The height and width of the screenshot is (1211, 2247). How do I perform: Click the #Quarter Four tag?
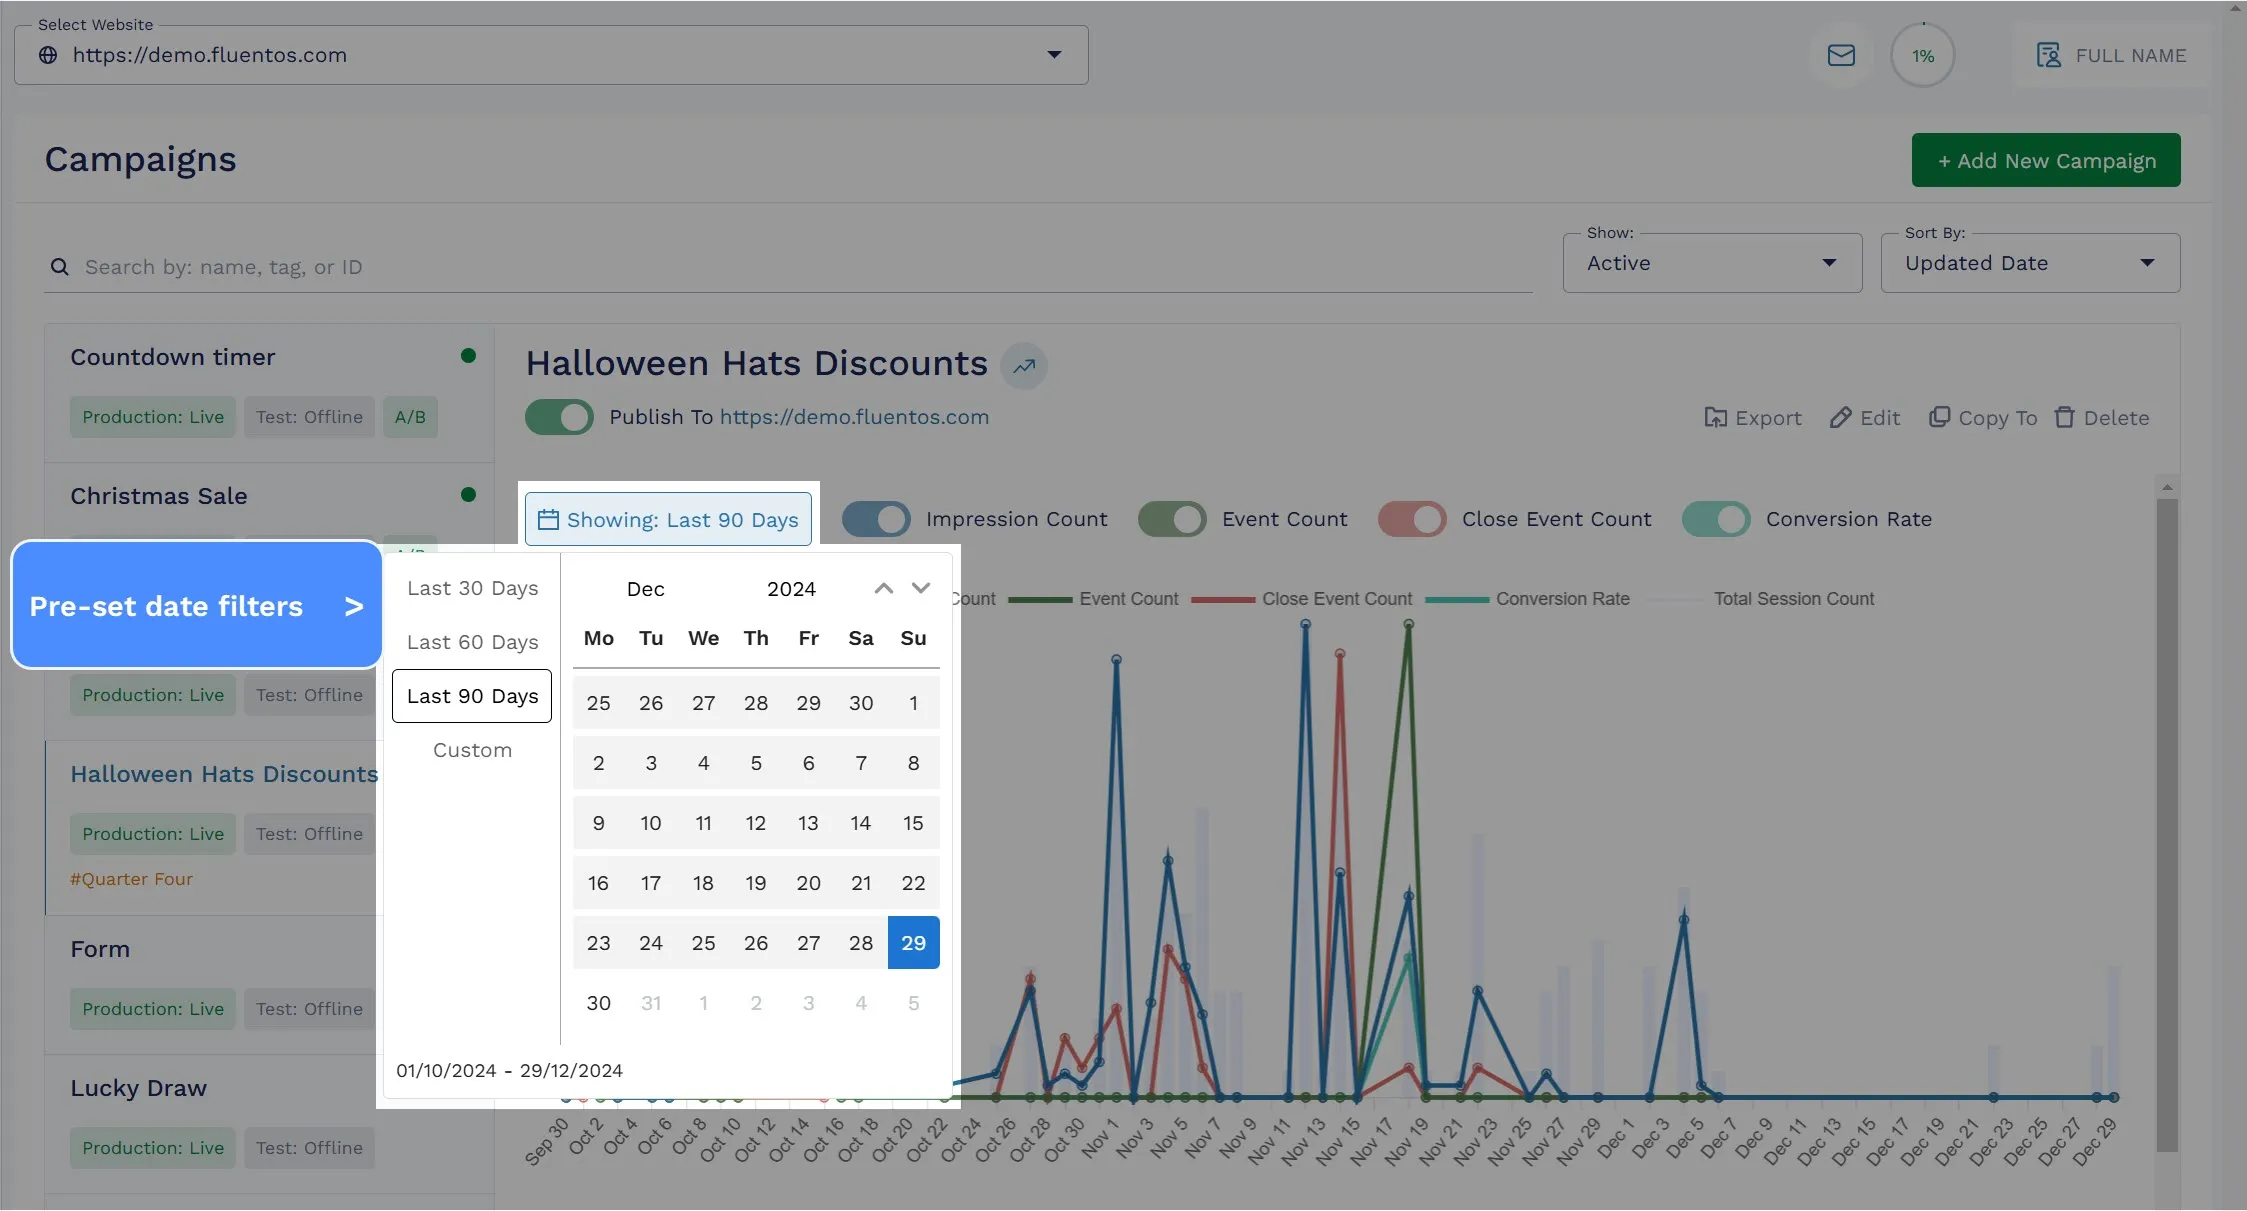131,879
